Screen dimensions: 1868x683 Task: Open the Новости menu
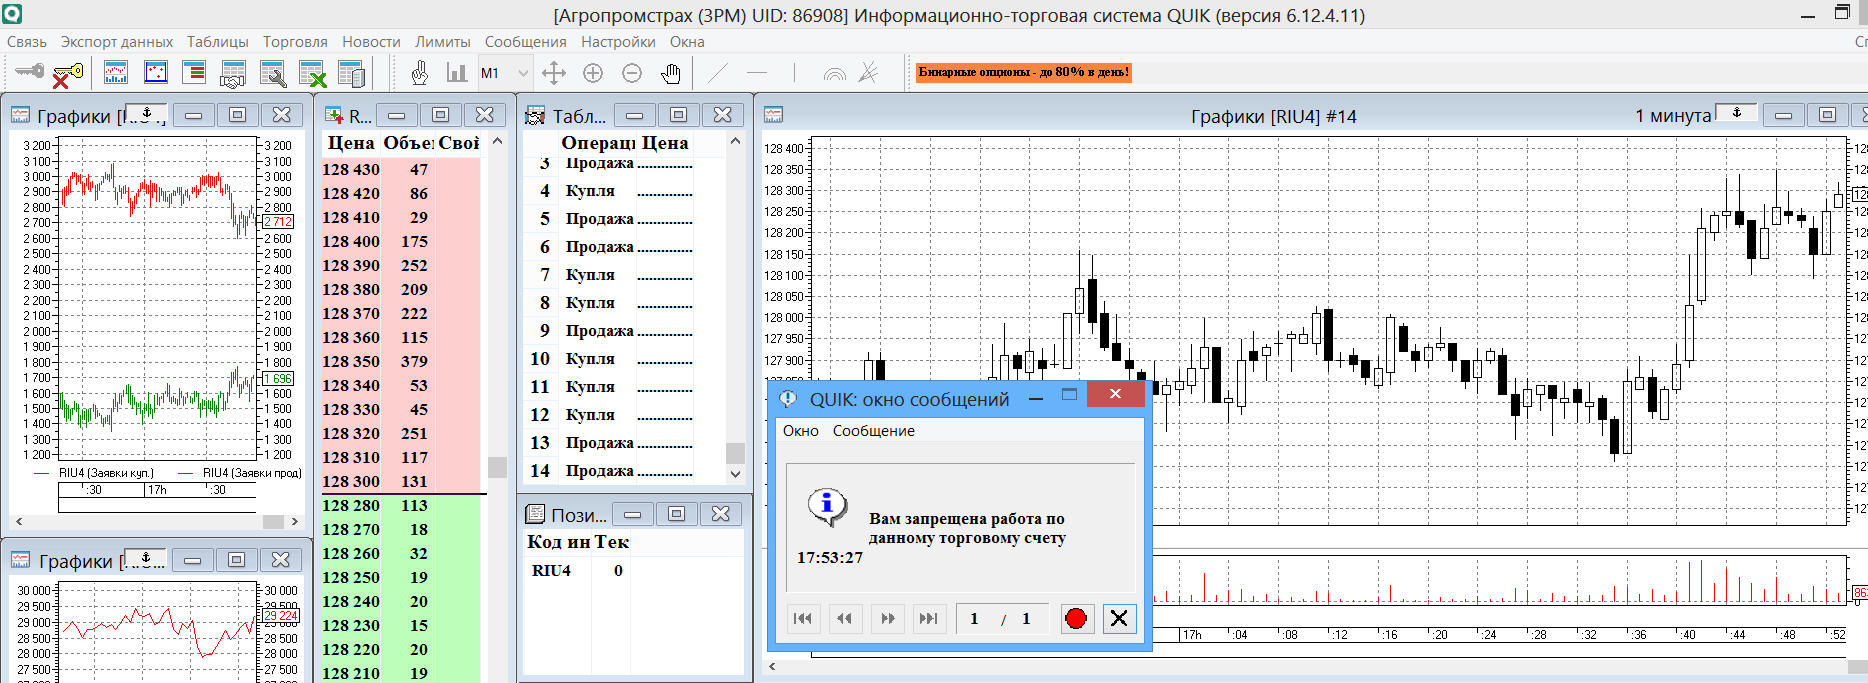pos(371,42)
